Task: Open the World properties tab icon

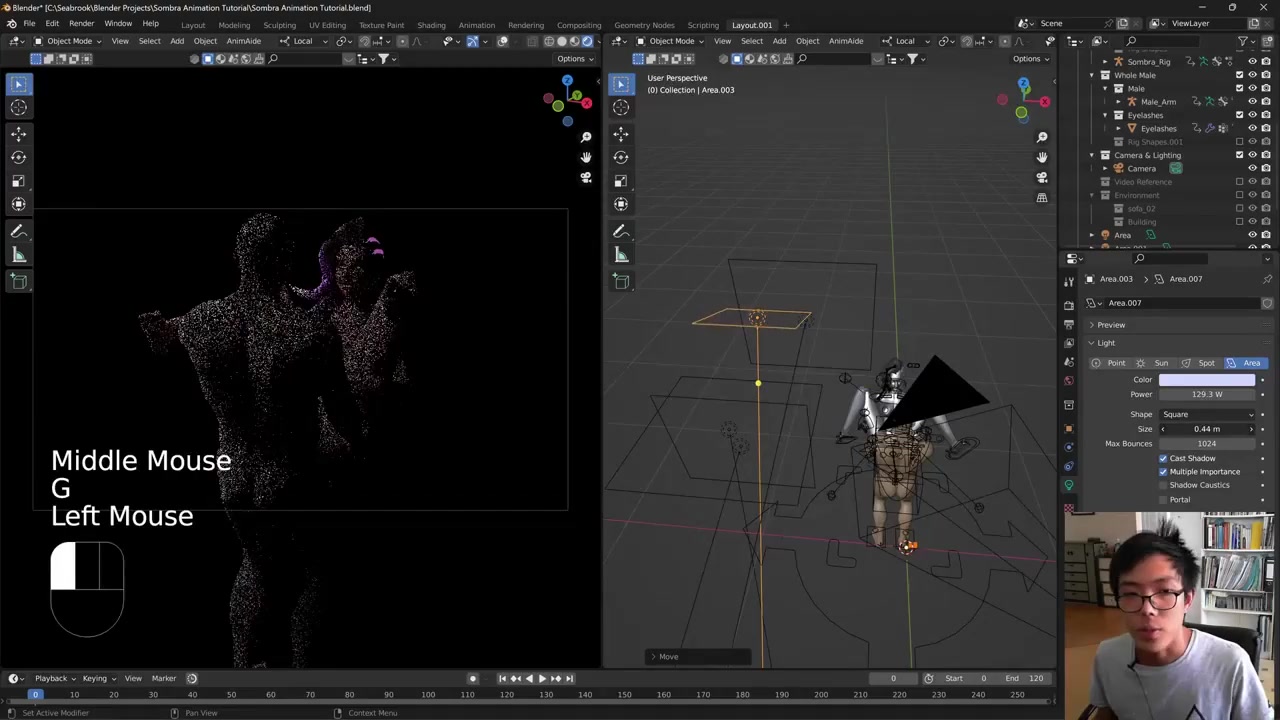Action: (1069, 381)
